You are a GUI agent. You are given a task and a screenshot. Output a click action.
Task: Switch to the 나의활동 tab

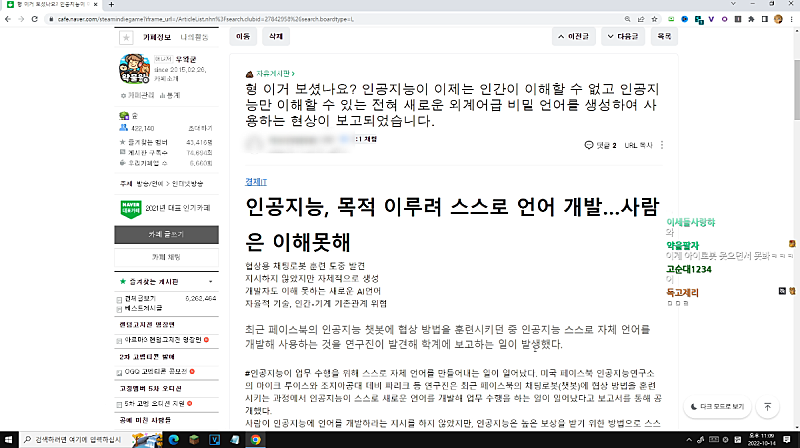point(194,37)
